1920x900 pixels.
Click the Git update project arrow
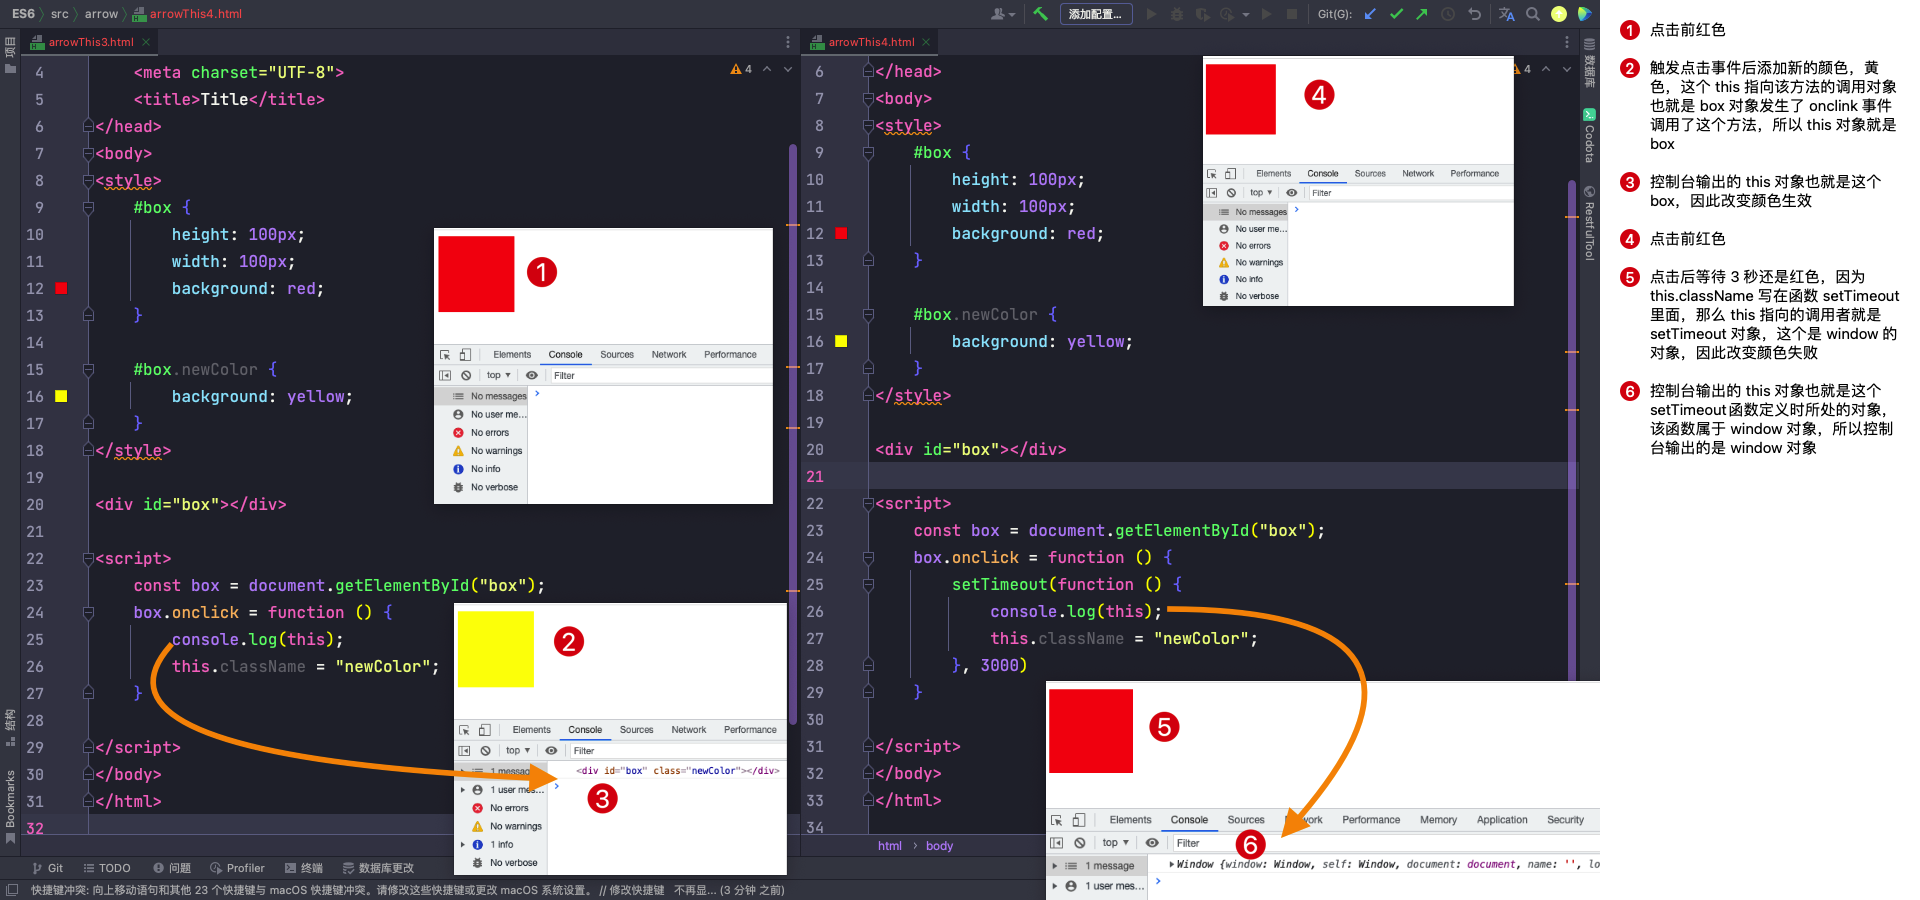click(1370, 14)
